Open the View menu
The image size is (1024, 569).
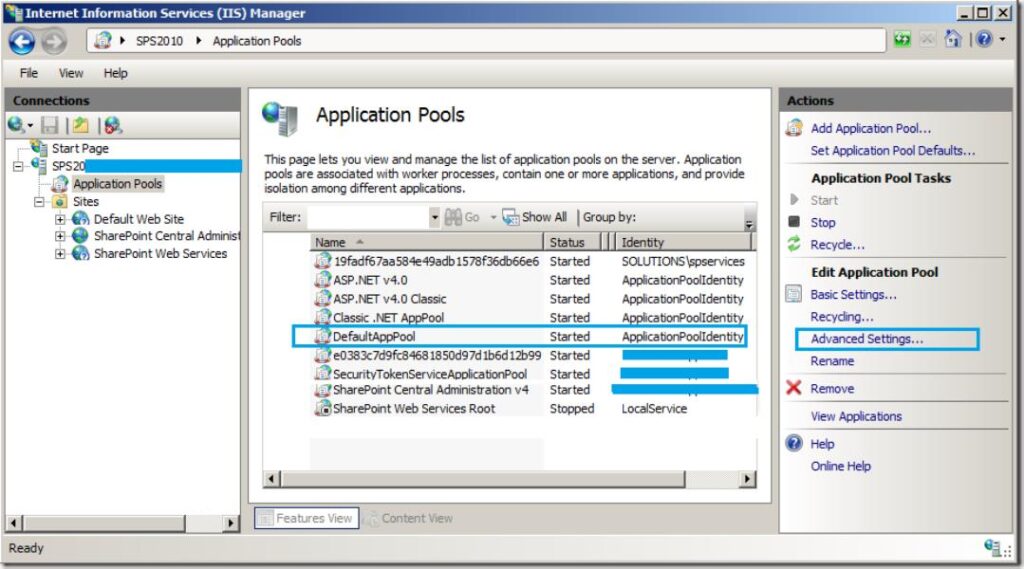click(71, 73)
